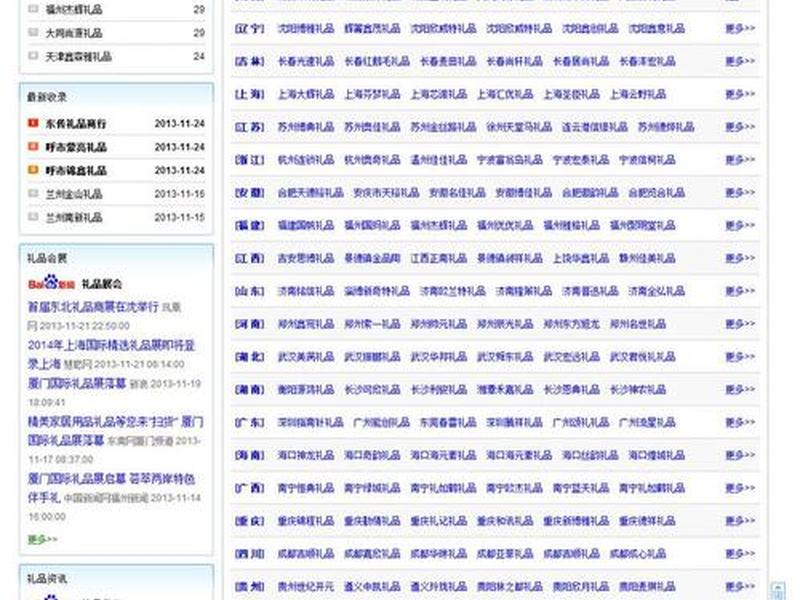
Task: Open the 江苏 province category
Action: coord(249,127)
